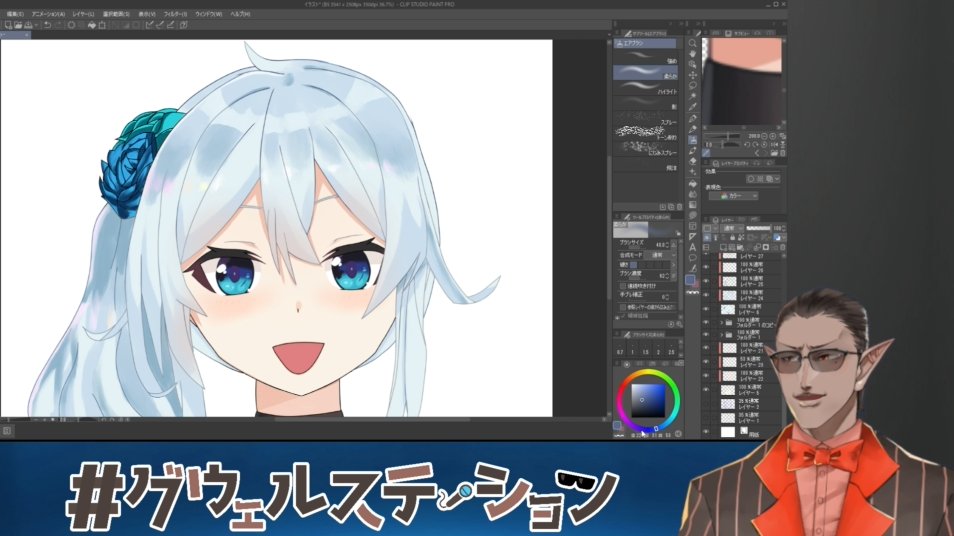954x536 pixels.
Task: Hide layer レイヤー 21
Action: coord(706,348)
